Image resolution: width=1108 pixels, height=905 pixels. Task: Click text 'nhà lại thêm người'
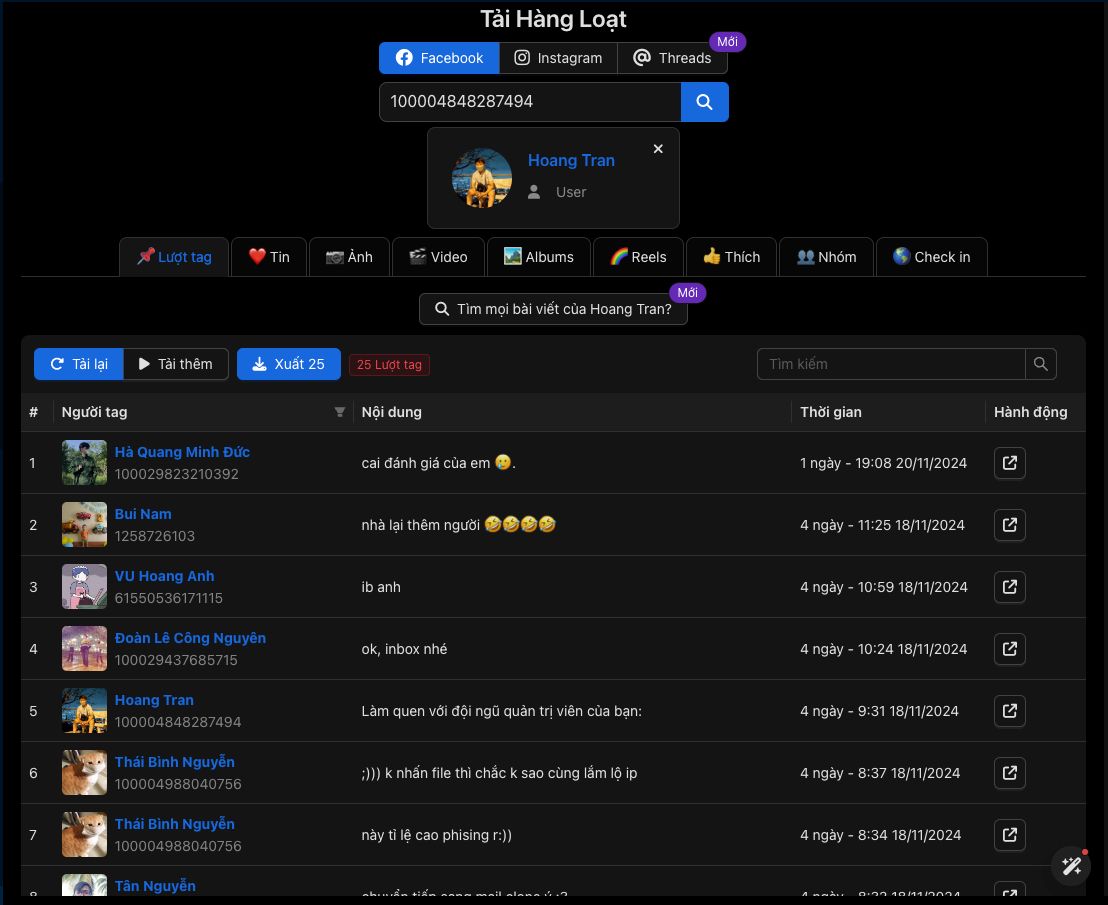(x=420, y=526)
